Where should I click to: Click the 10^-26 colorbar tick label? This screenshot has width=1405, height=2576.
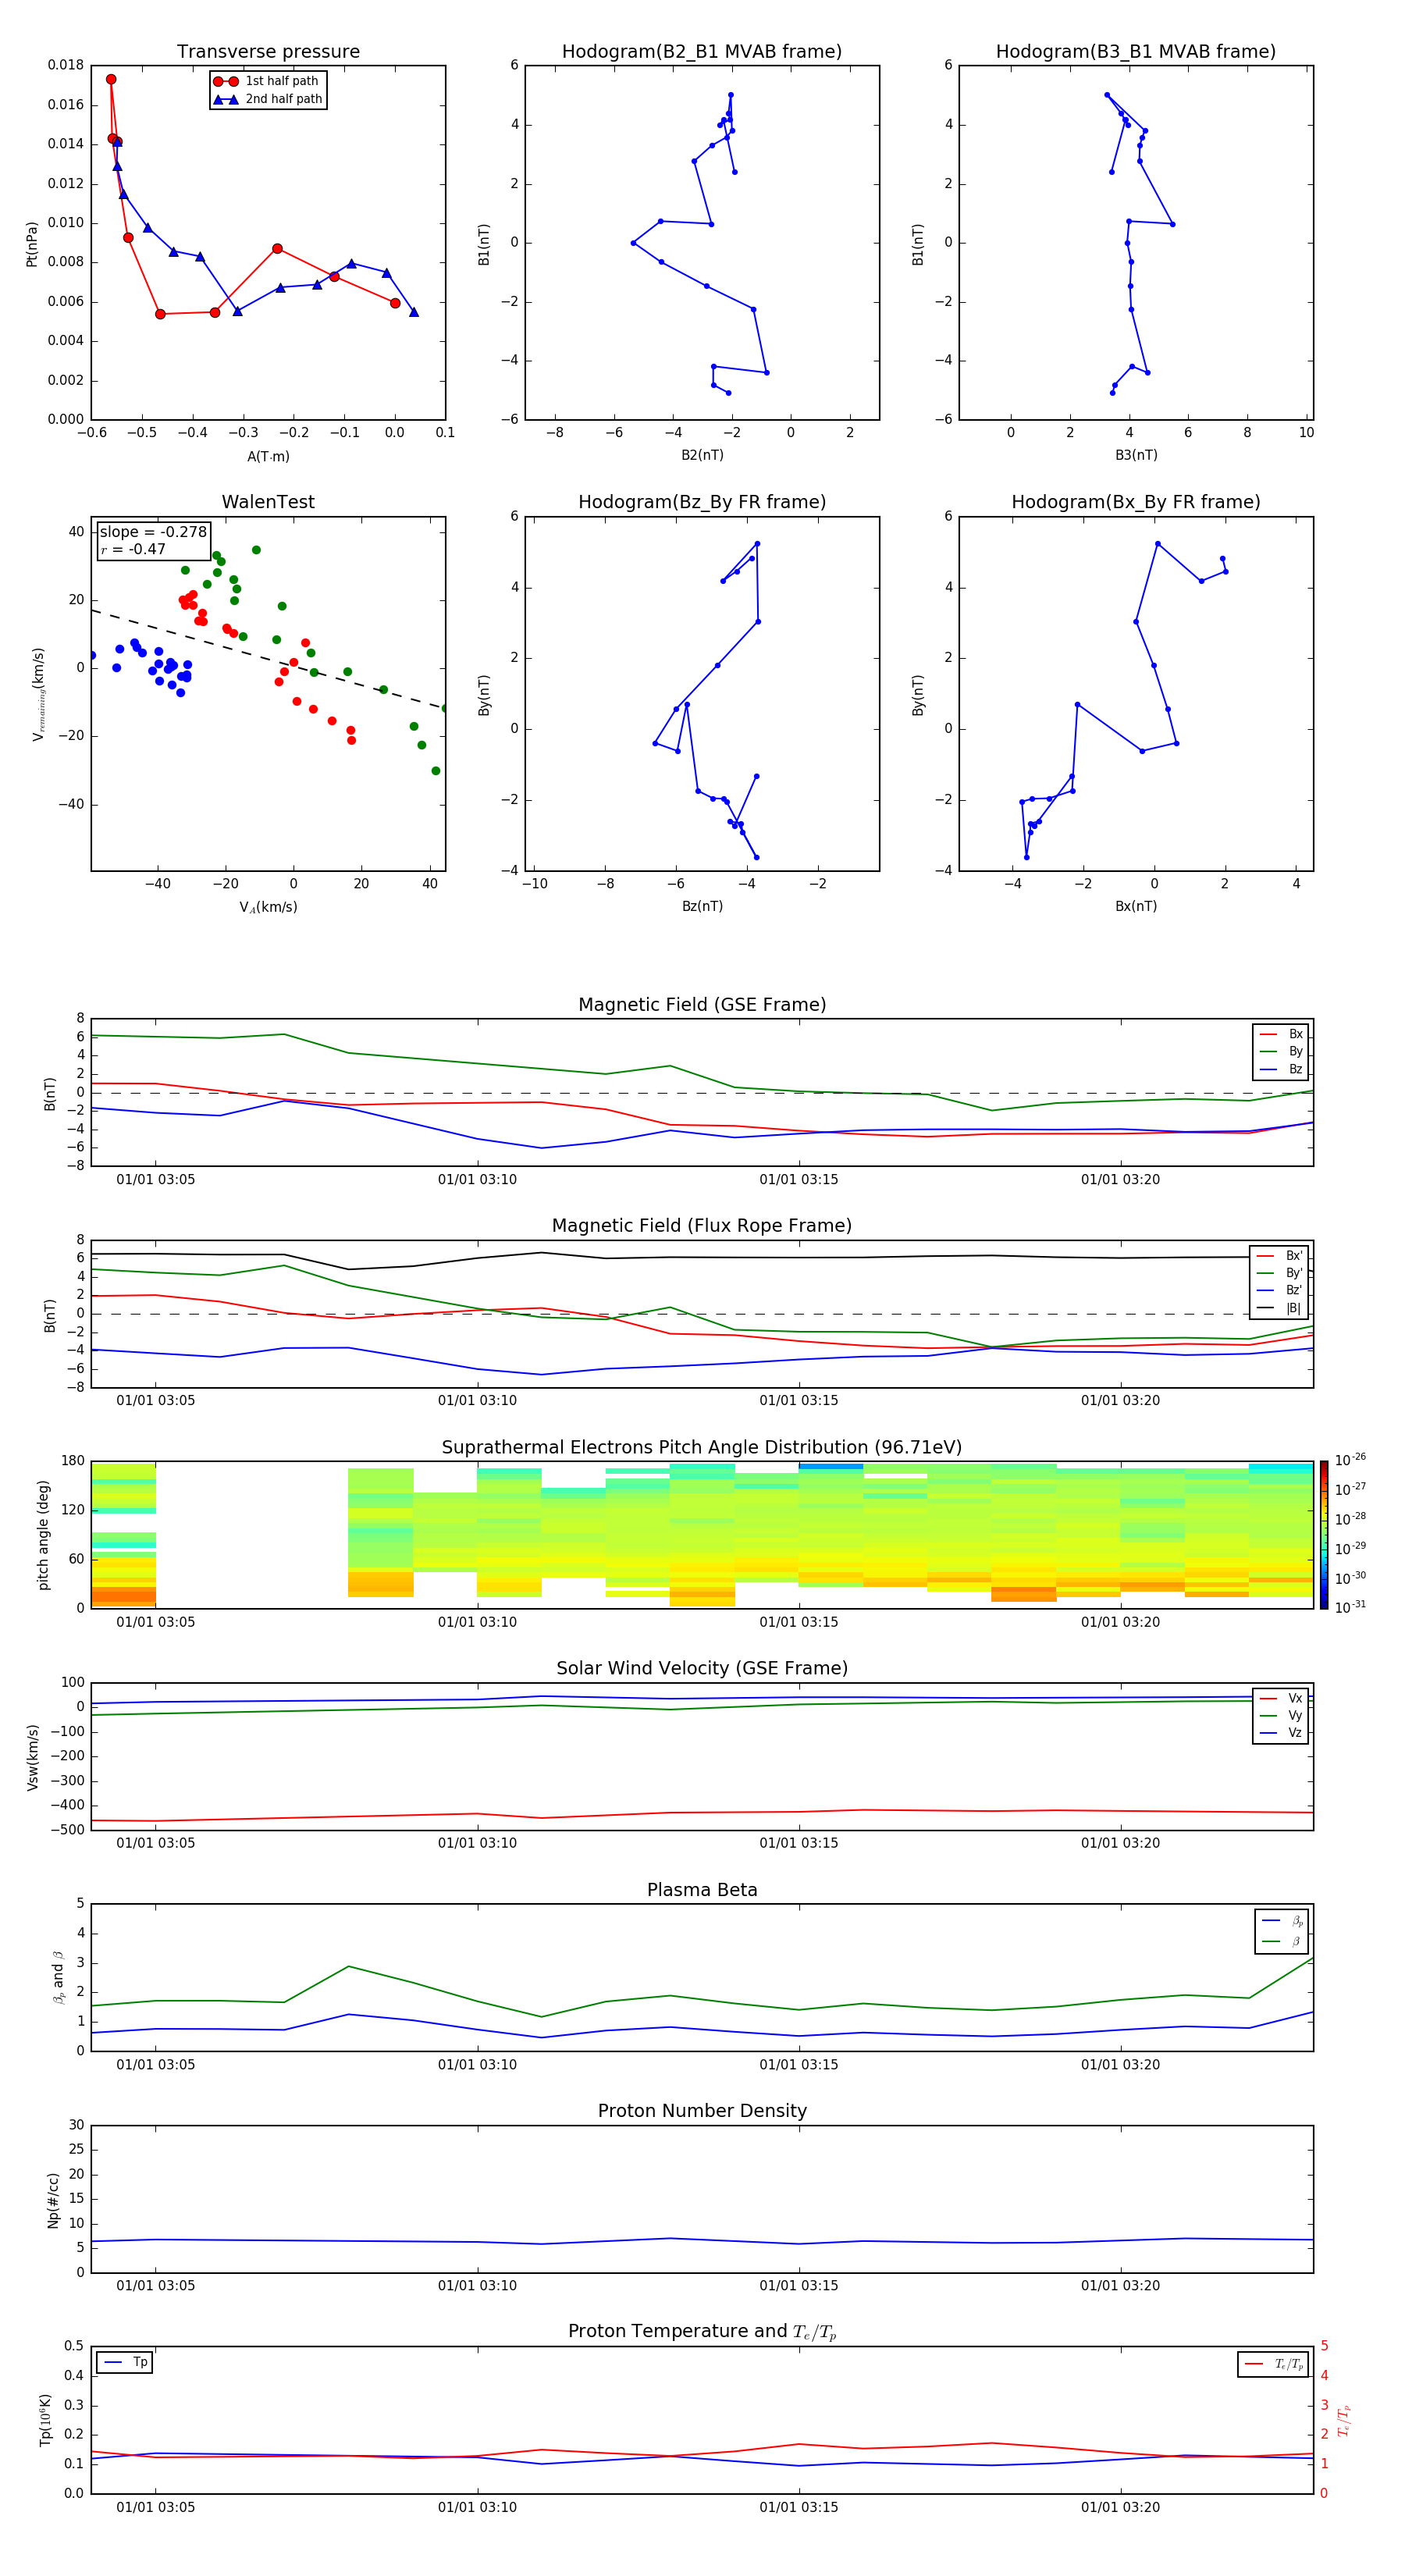coord(1350,1460)
